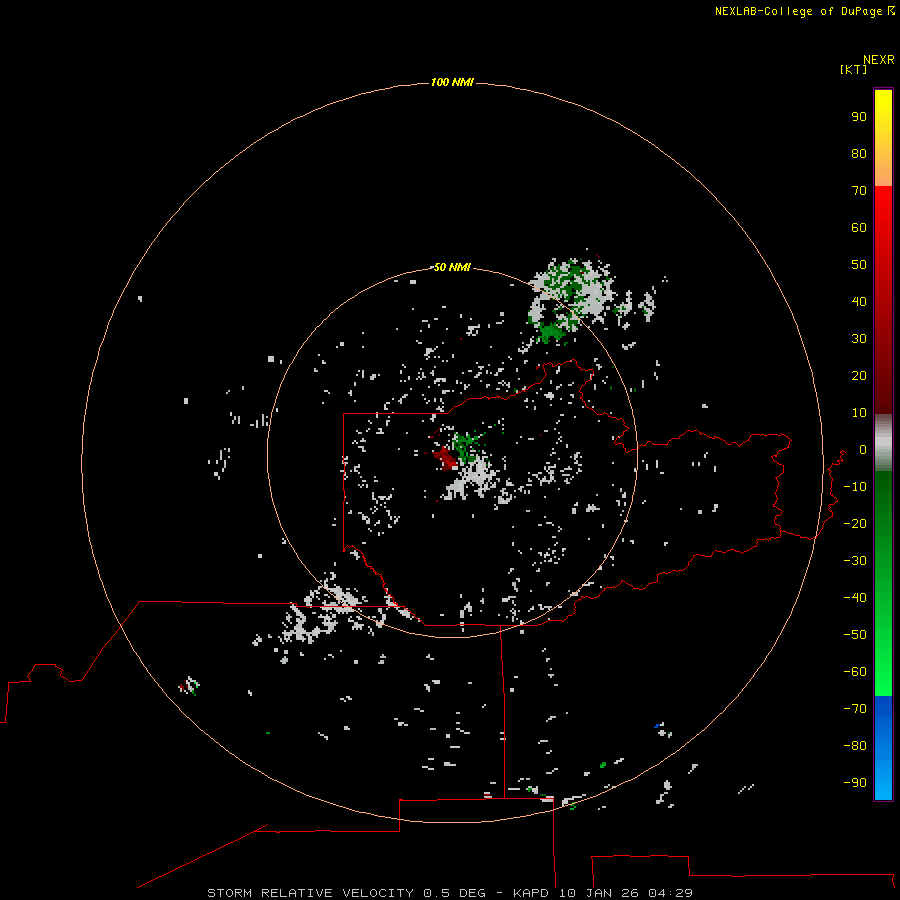Viewport: 900px width, 900px height.
Task: Click the -20 value on velocity scale
Action: pyautogui.click(x=855, y=523)
